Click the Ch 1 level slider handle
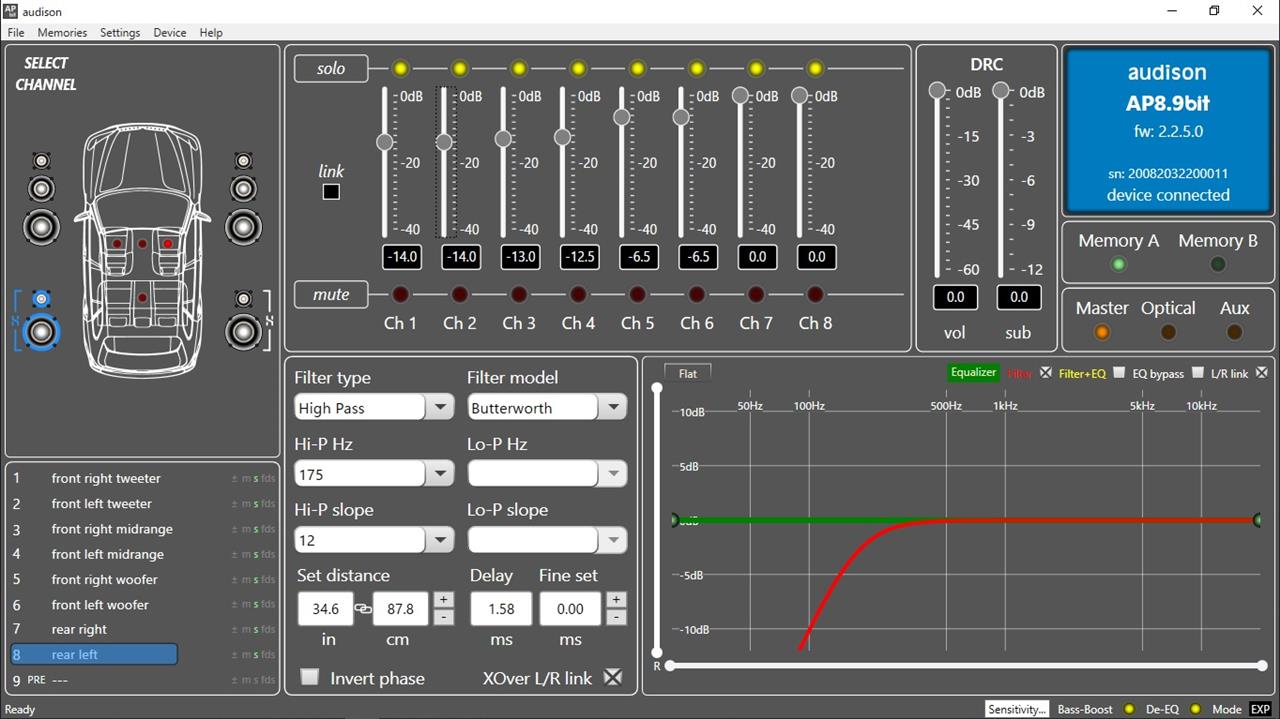Screen dimensions: 1280x719 [x=384, y=142]
